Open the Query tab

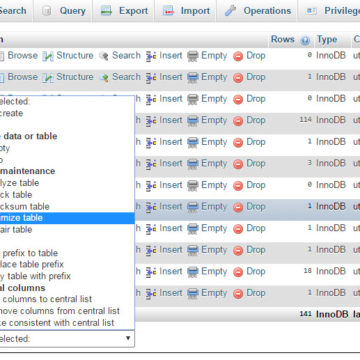click(63, 11)
